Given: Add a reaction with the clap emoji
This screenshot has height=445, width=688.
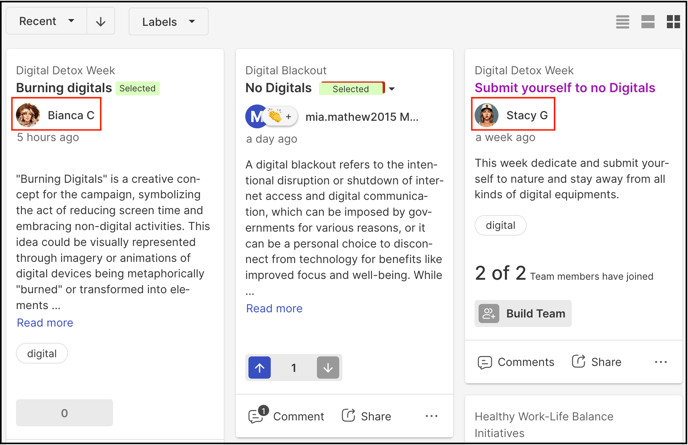Looking at the screenshot, I should pyautogui.click(x=275, y=117).
